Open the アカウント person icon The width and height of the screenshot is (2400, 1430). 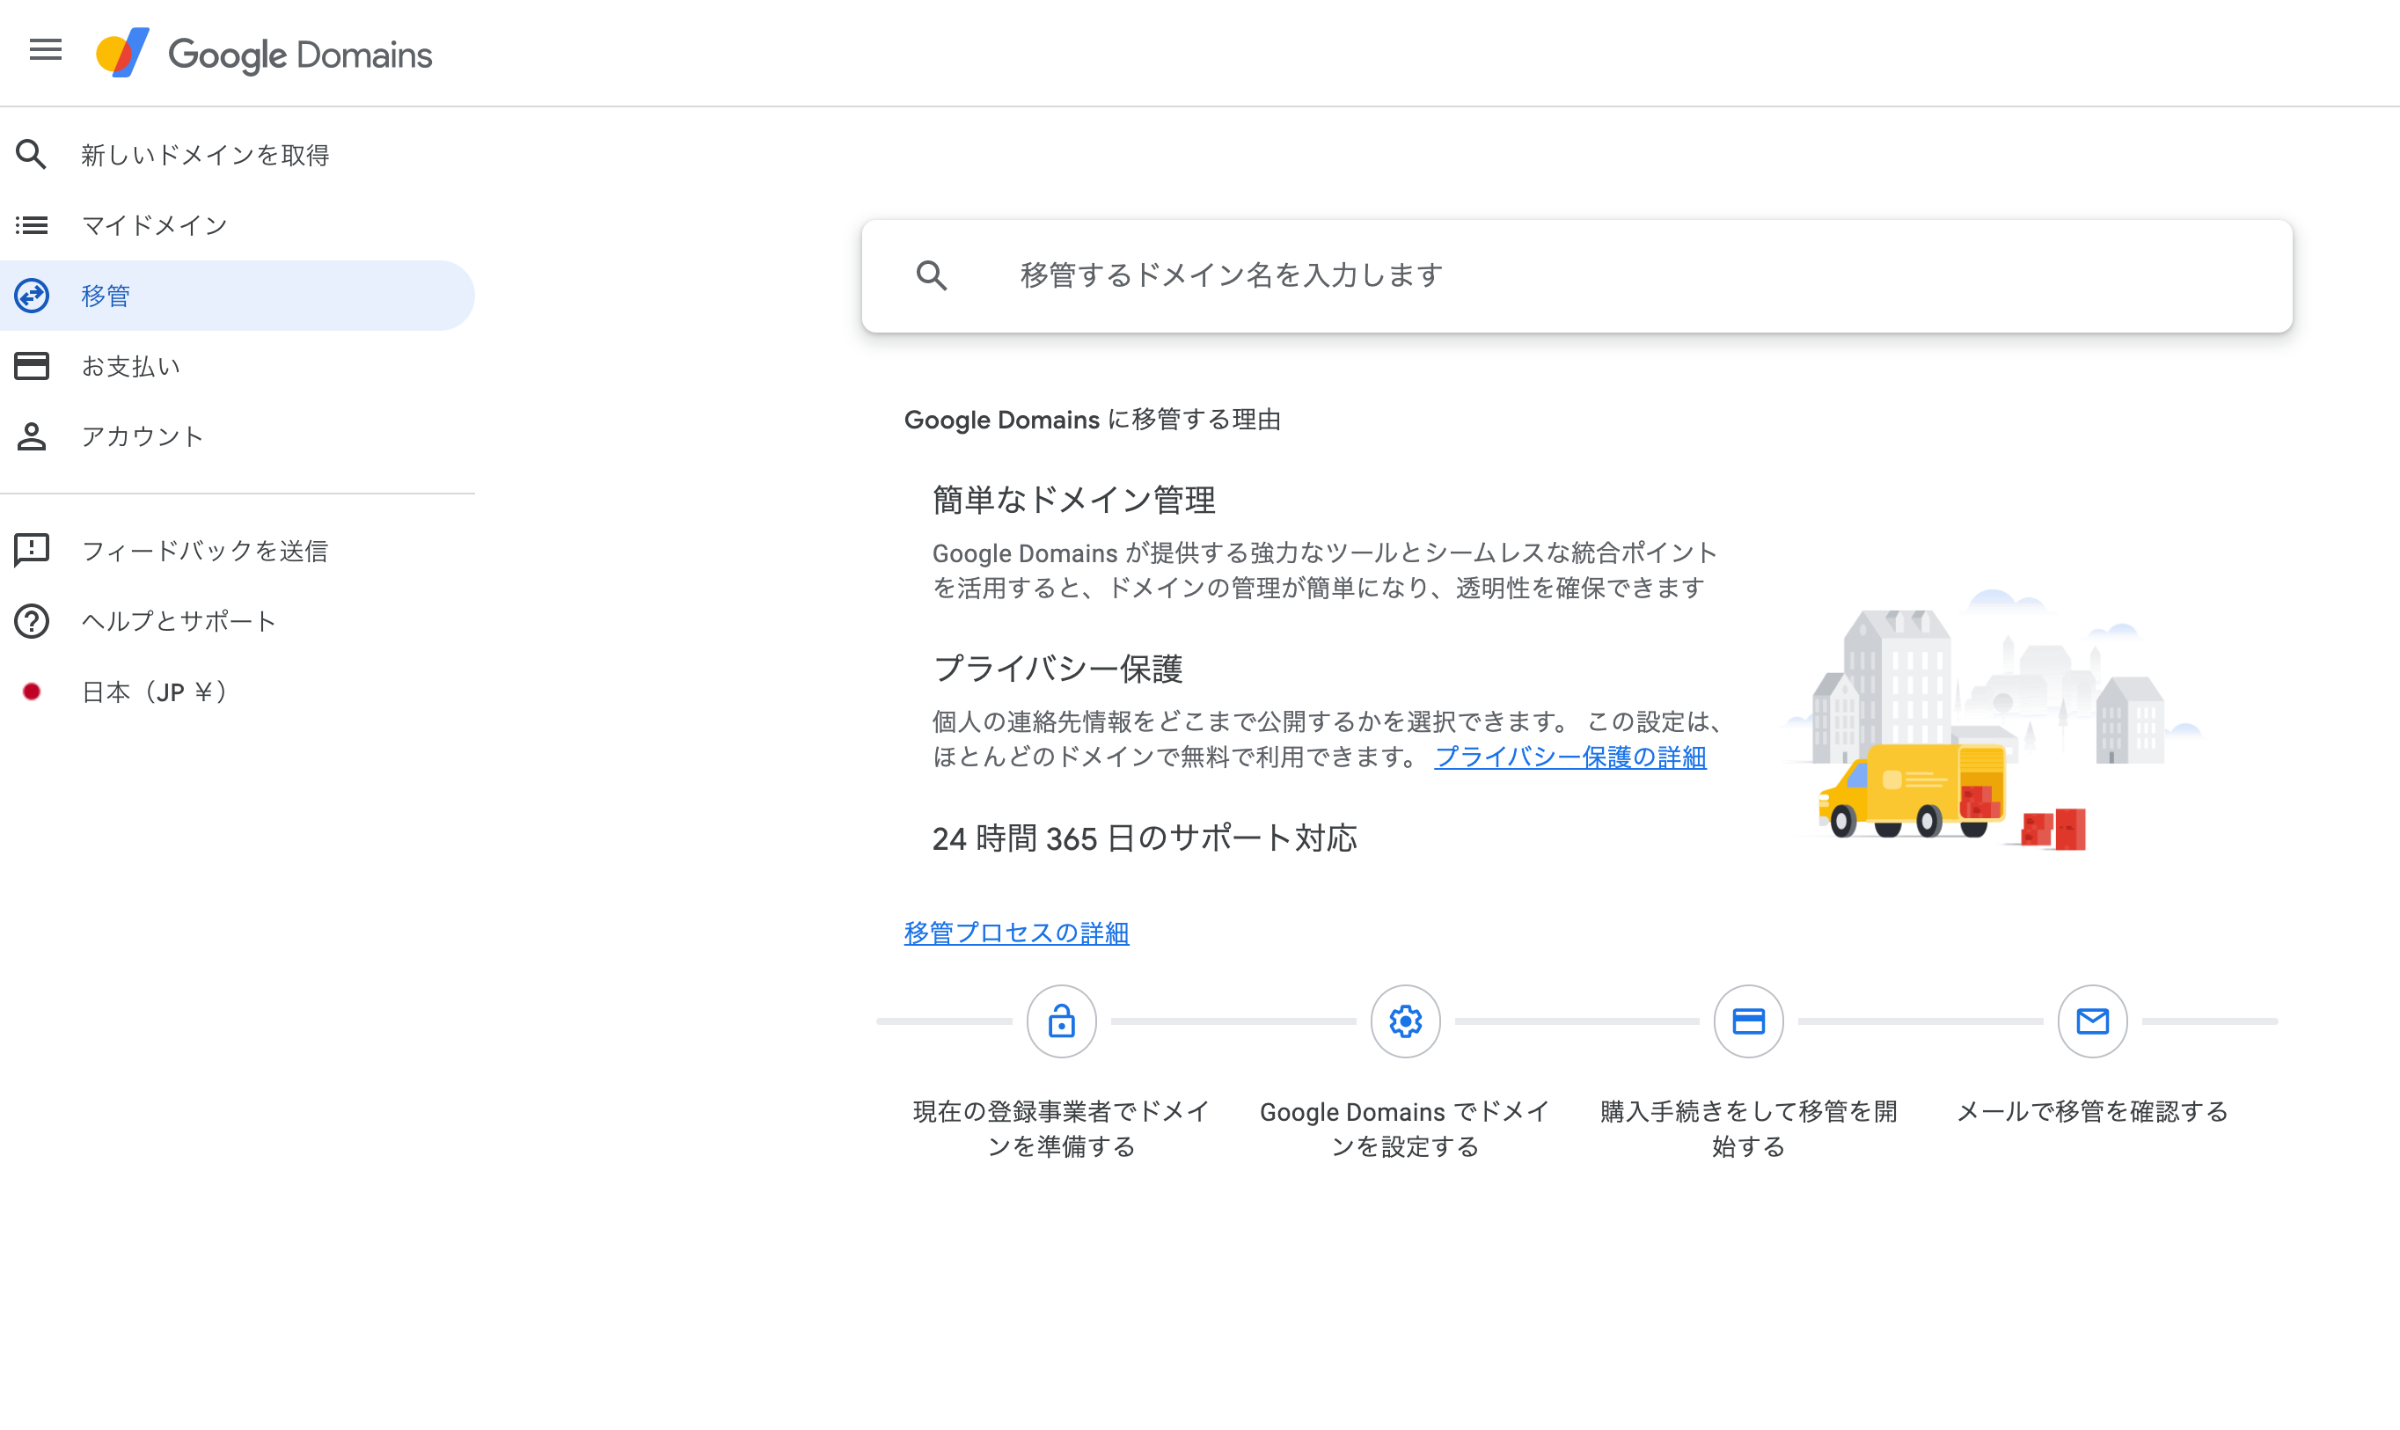(x=31, y=436)
